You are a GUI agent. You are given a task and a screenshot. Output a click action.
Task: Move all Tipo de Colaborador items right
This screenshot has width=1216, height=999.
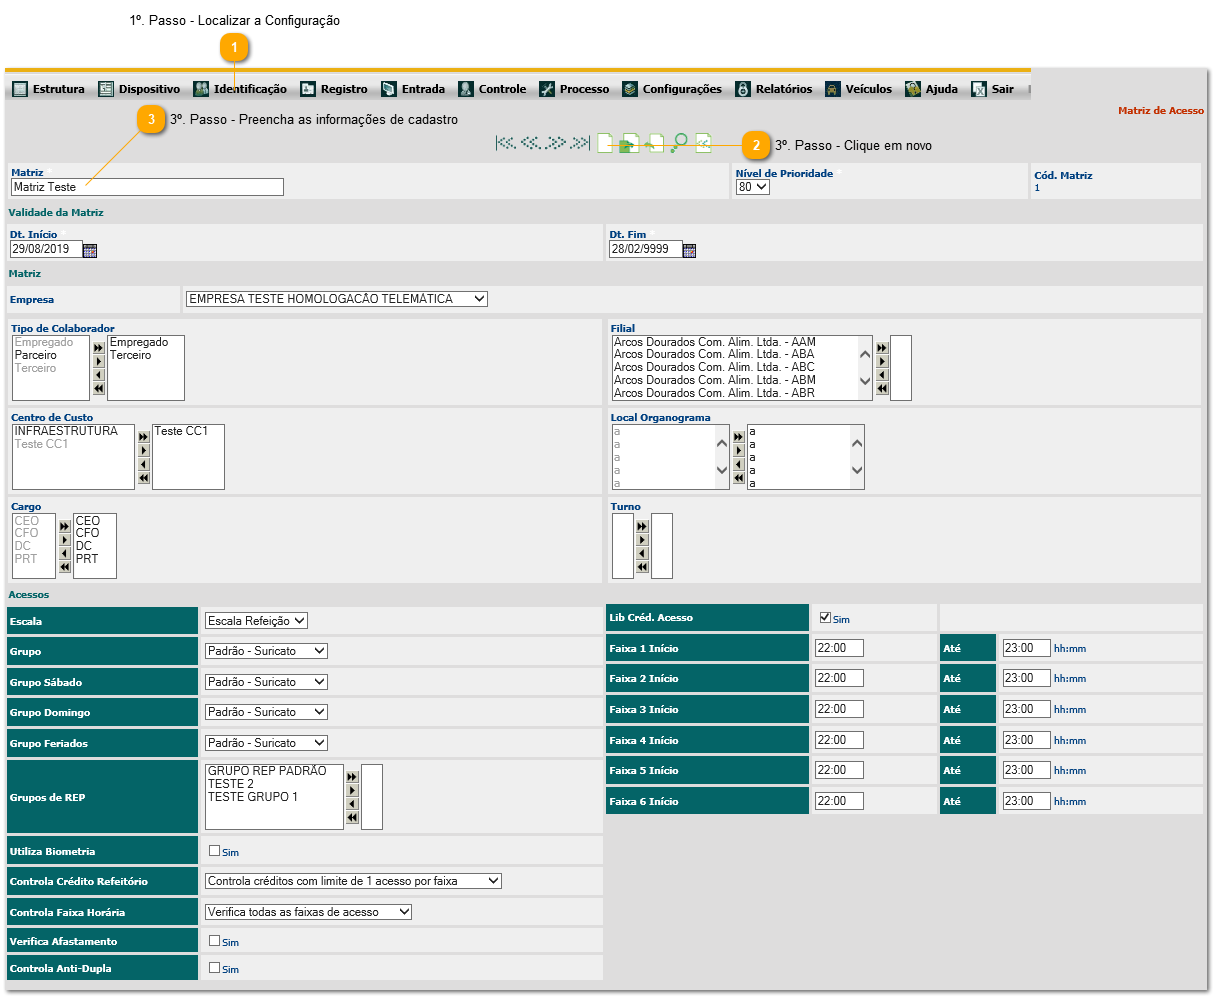(x=98, y=348)
